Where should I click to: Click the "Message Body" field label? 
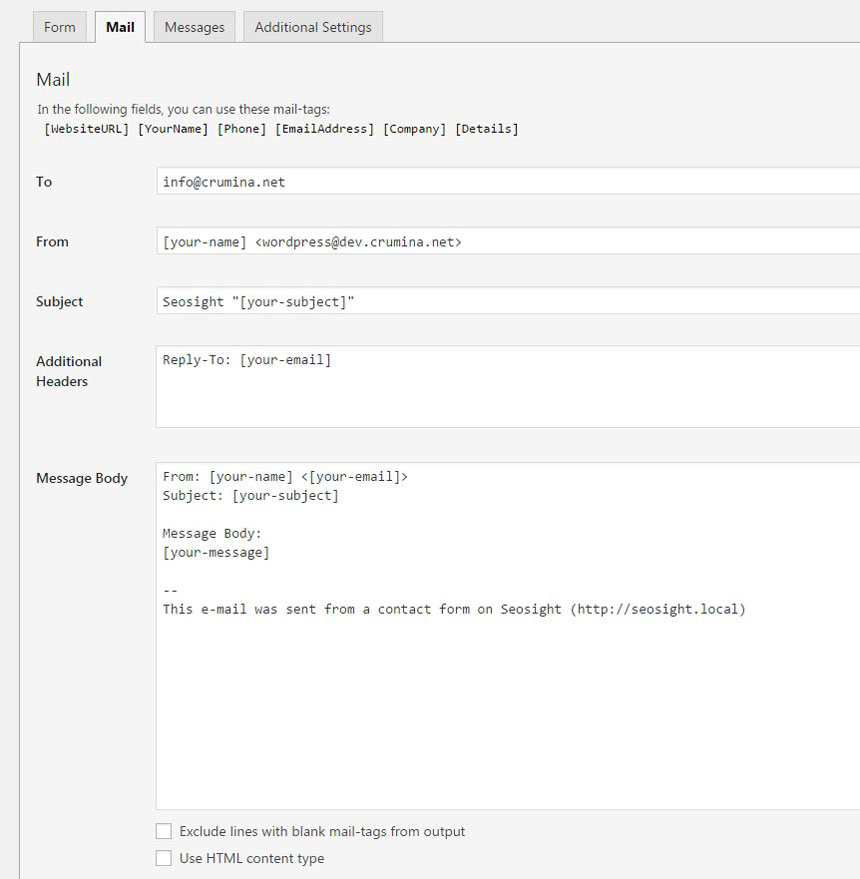tap(82, 478)
